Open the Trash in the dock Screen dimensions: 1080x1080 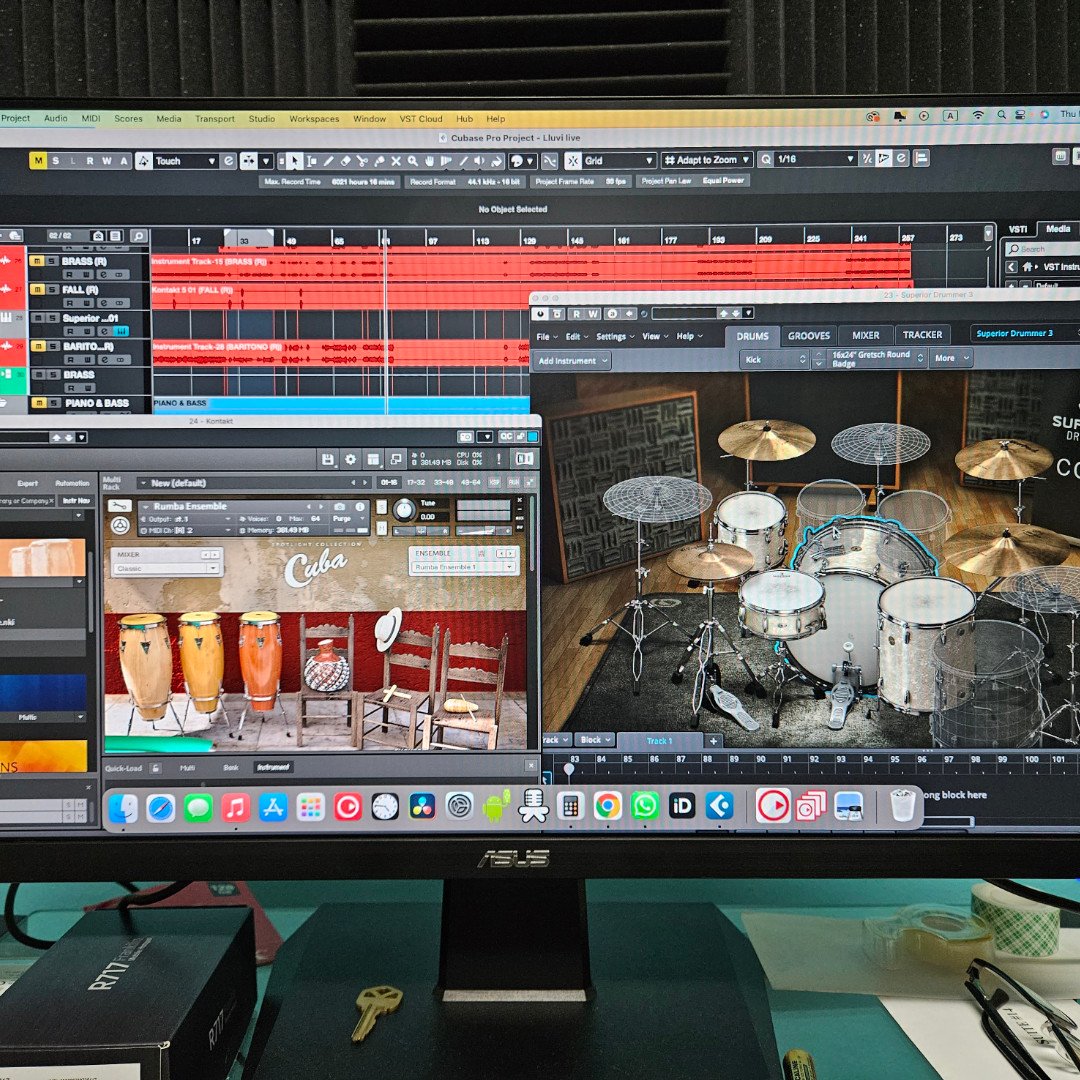(x=902, y=805)
